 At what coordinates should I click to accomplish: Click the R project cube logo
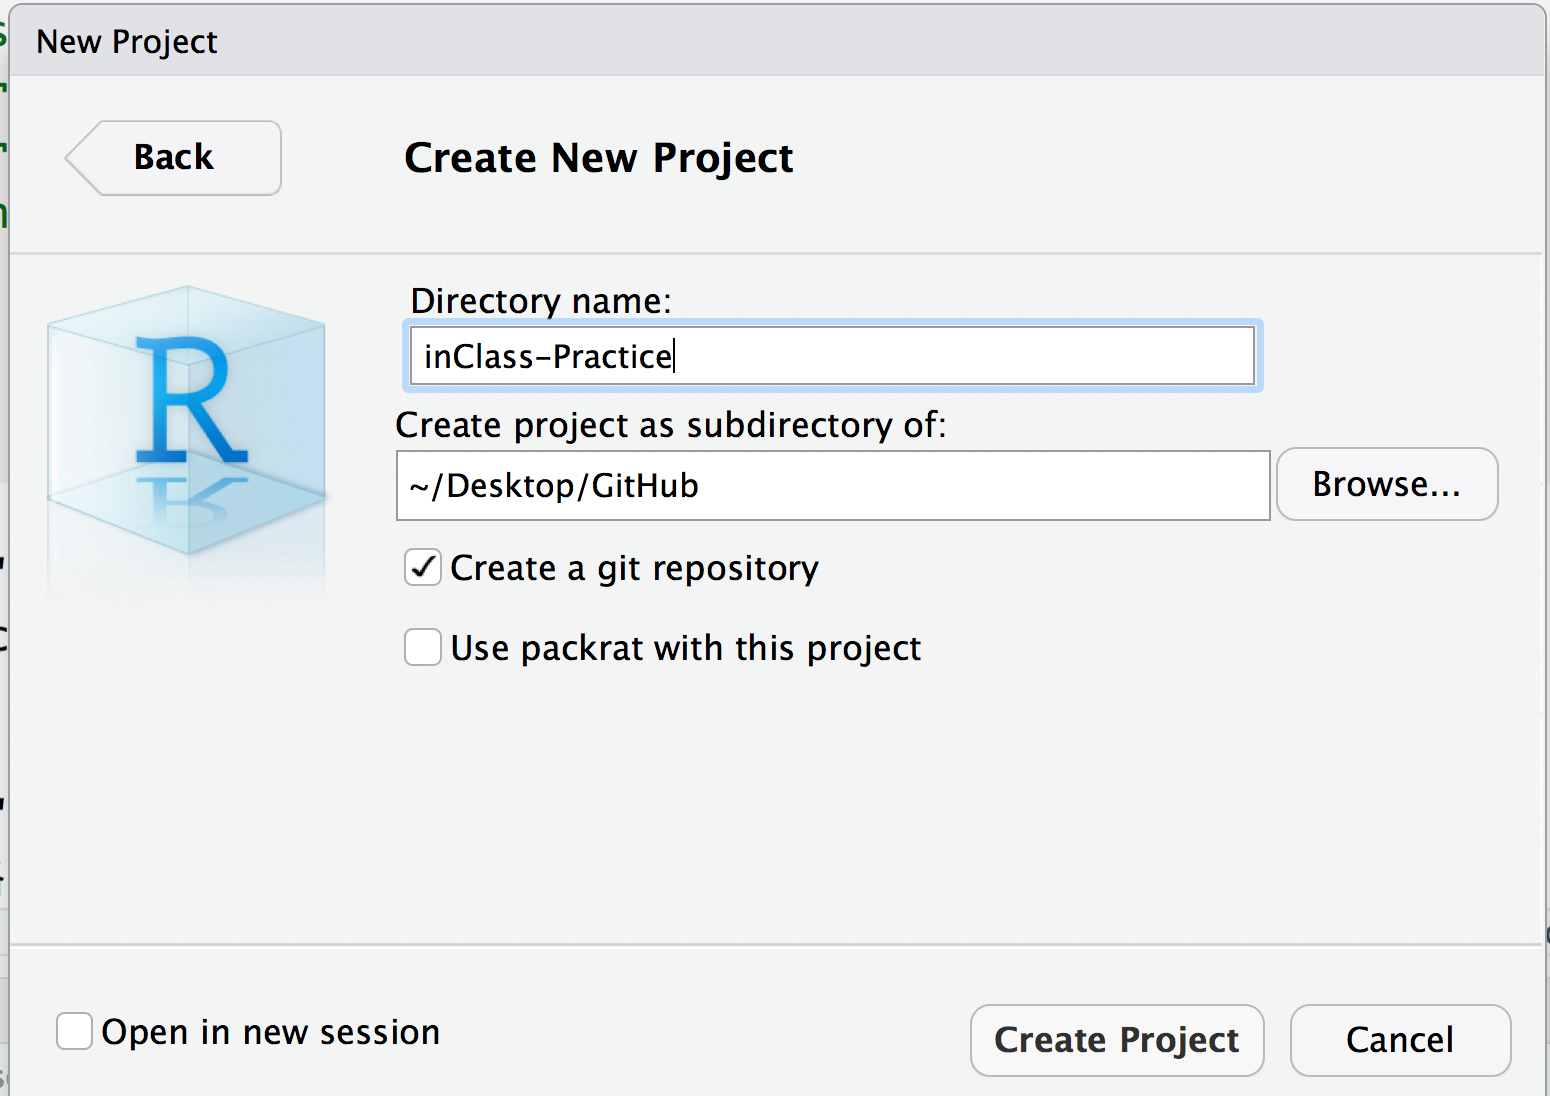click(187, 420)
